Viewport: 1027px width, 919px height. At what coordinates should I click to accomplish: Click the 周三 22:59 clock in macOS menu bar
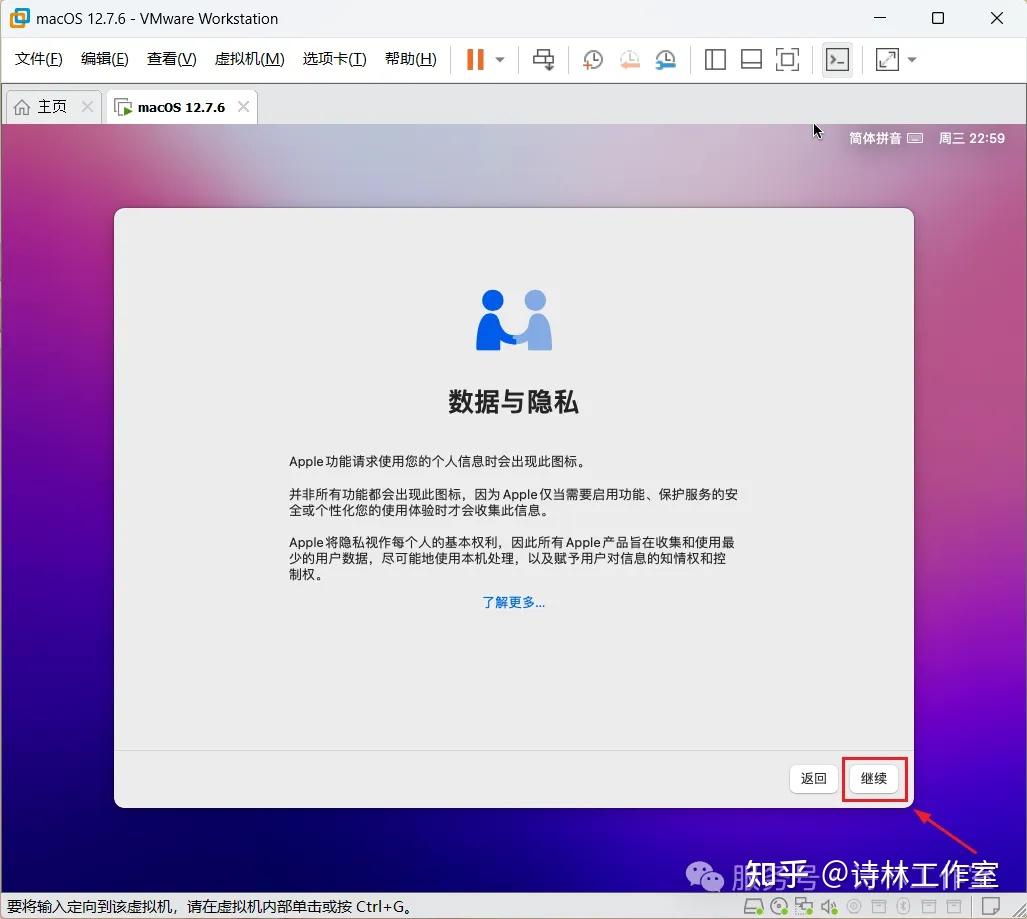coord(971,138)
